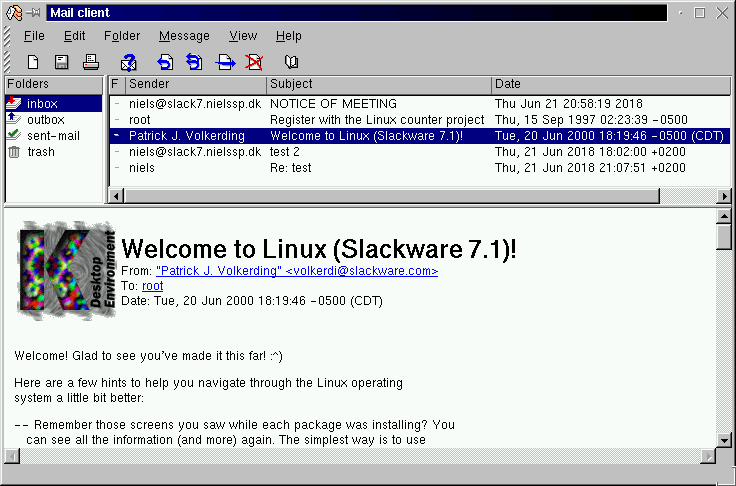
Task: Open the sent-mail folder
Action: pyautogui.click(x=54, y=136)
